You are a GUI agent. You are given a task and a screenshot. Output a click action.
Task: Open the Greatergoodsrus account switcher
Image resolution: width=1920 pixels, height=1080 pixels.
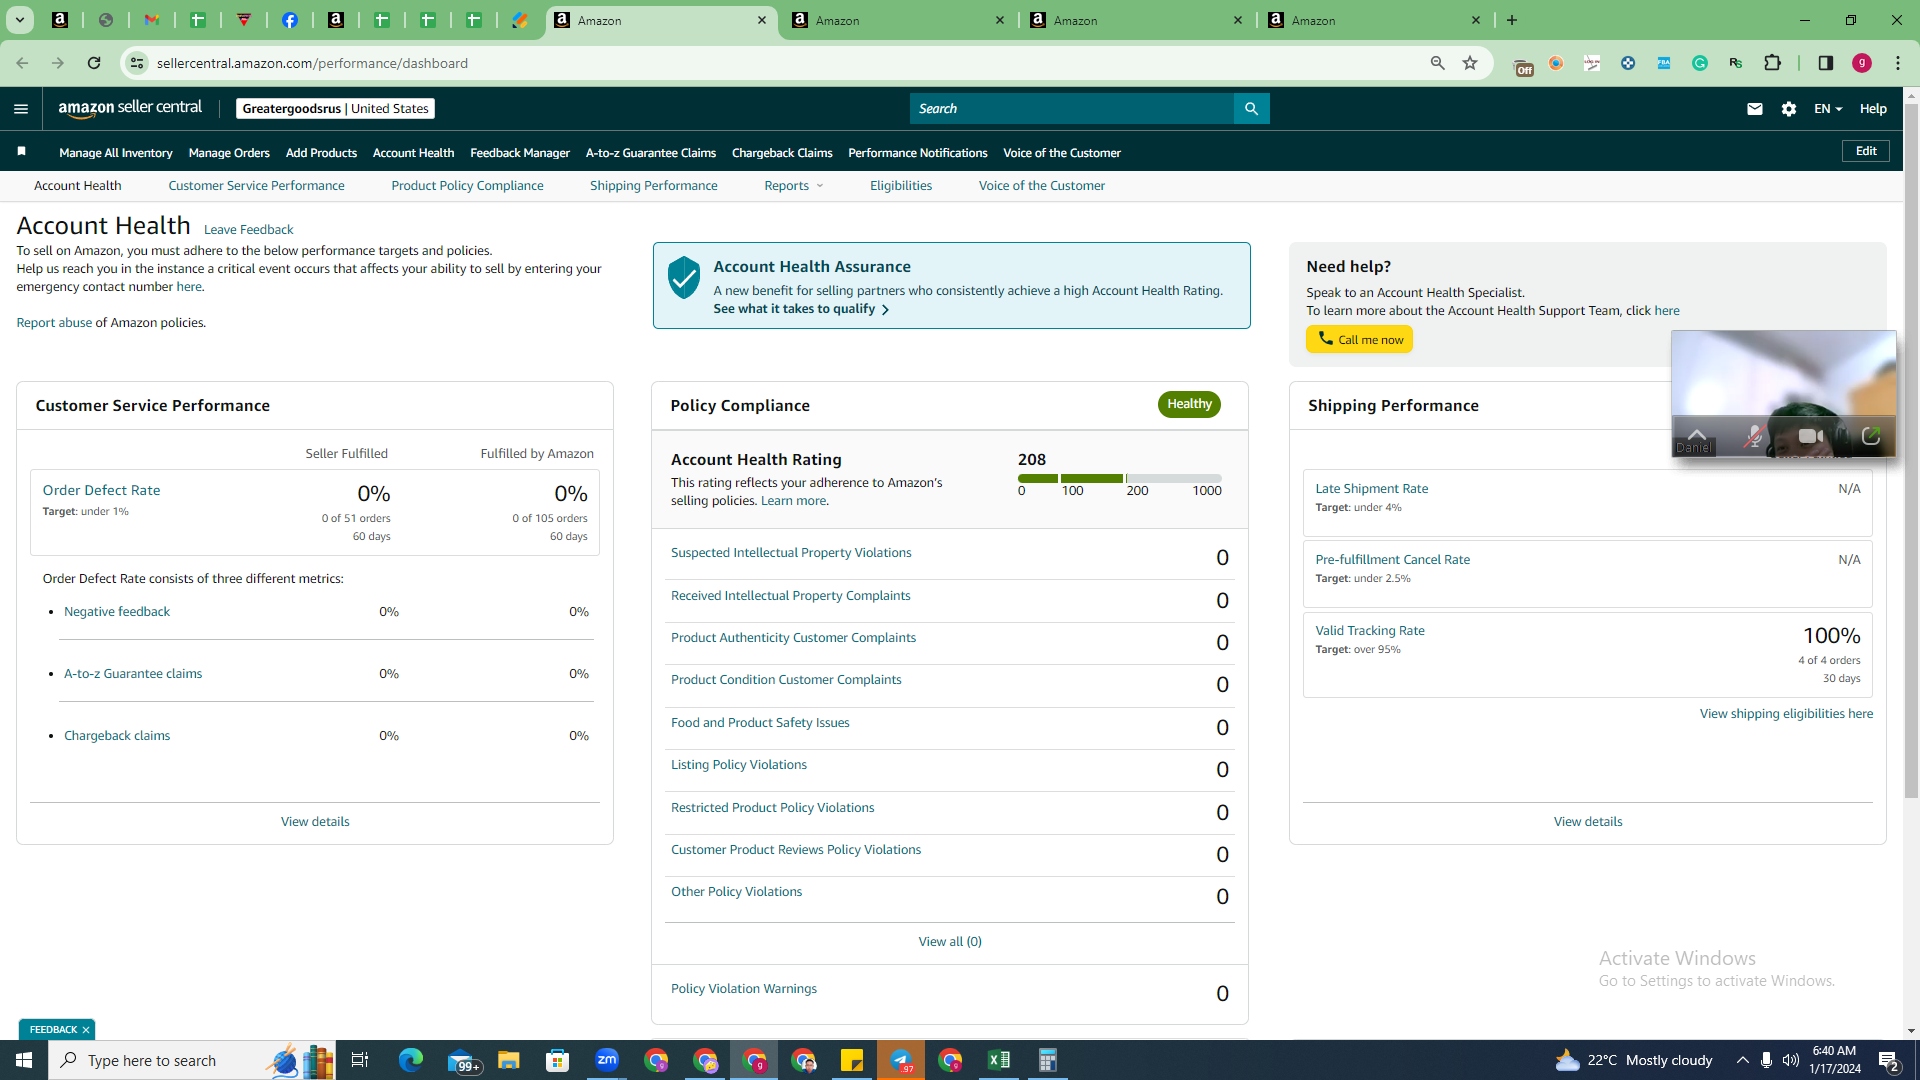[x=335, y=109]
